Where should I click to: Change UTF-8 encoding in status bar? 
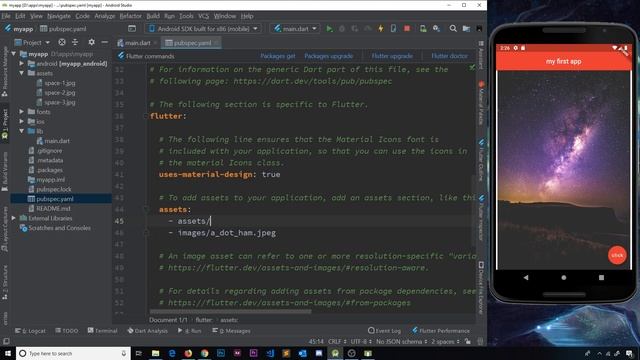coord(361,341)
